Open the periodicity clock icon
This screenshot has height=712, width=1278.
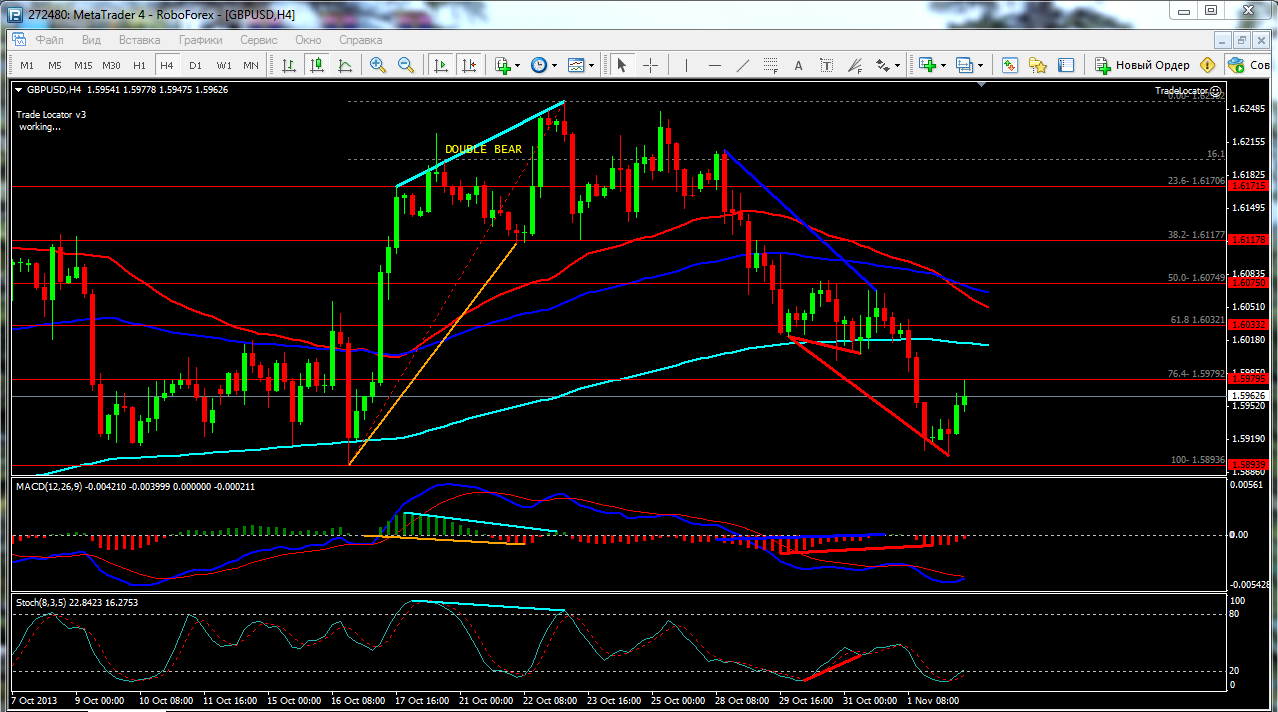[539, 65]
